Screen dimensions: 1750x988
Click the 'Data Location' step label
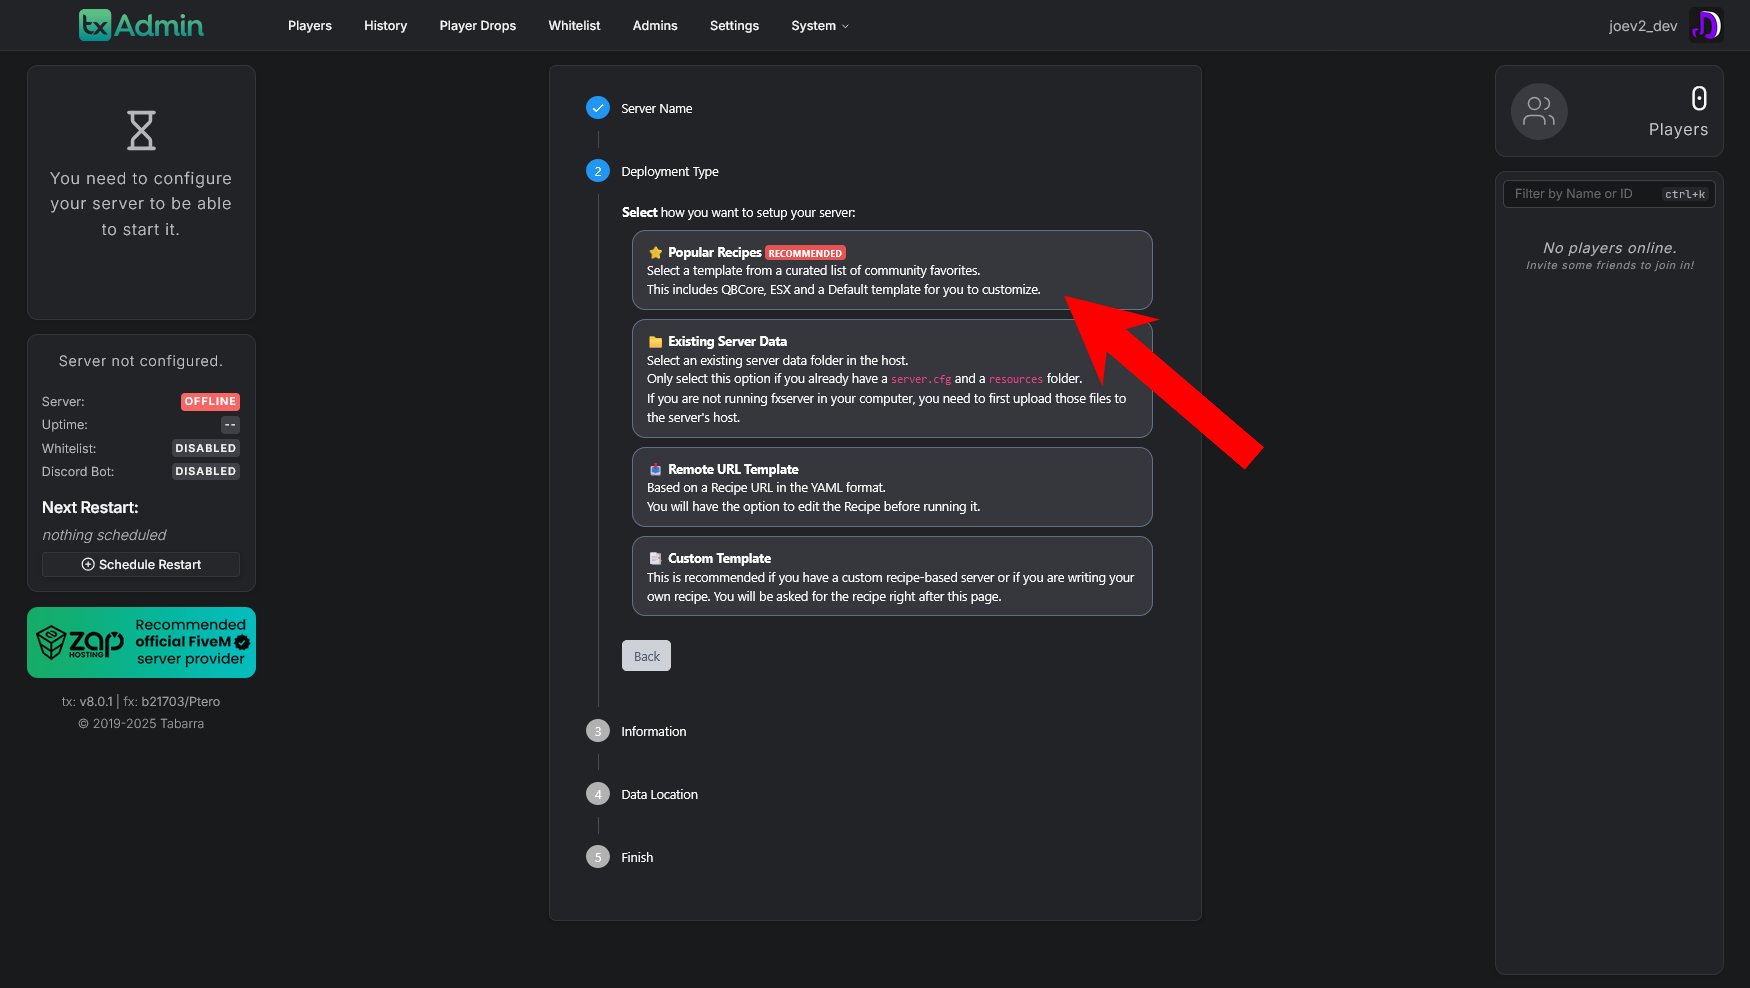[x=659, y=794]
